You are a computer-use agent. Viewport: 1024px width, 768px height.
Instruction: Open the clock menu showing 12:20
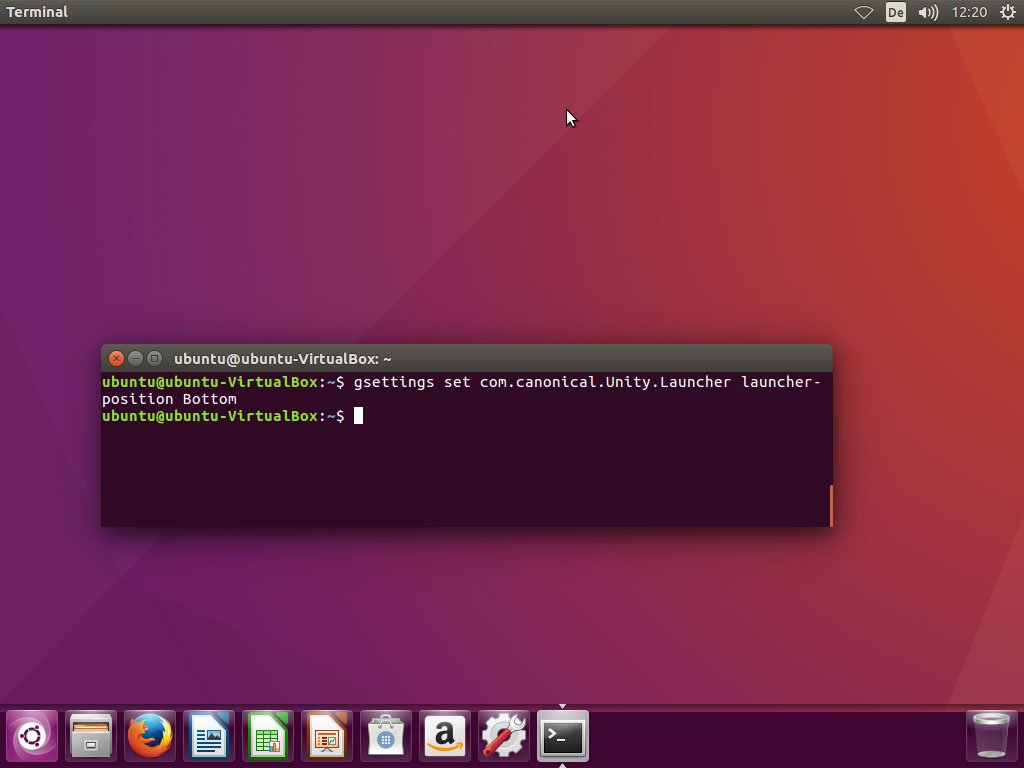pos(969,12)
